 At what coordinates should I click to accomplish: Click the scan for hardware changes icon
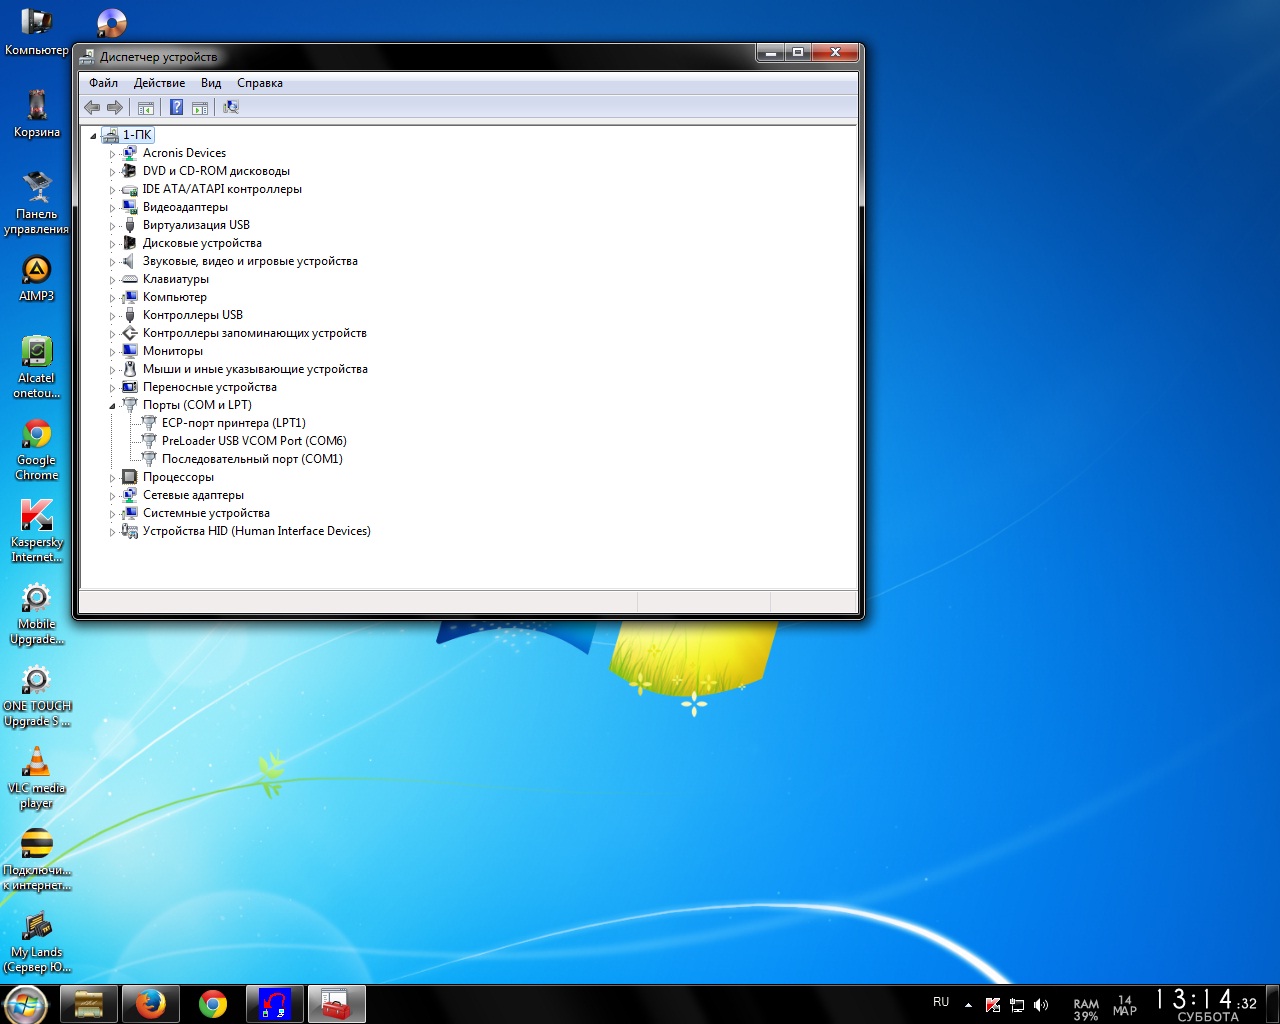tap(231, 107)
